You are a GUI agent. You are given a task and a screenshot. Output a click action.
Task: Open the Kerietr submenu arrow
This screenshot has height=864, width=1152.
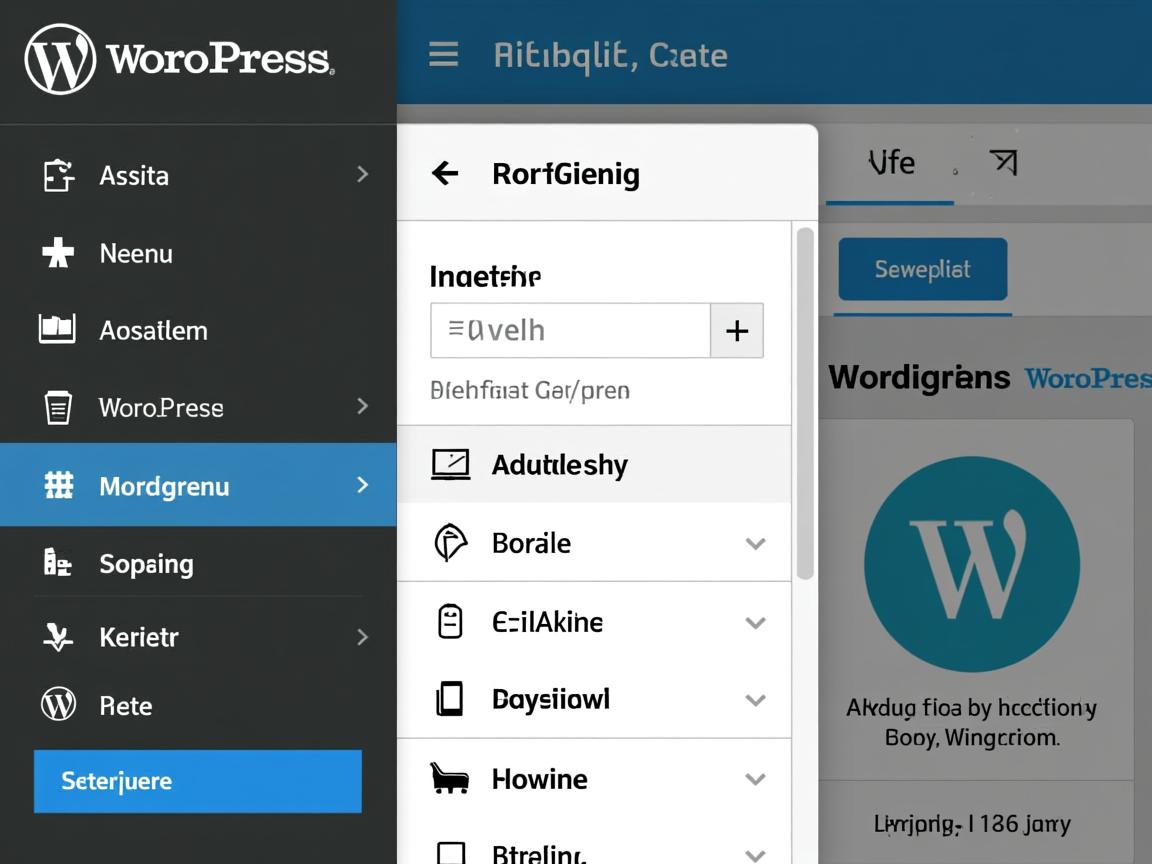[x=362, y=637]
